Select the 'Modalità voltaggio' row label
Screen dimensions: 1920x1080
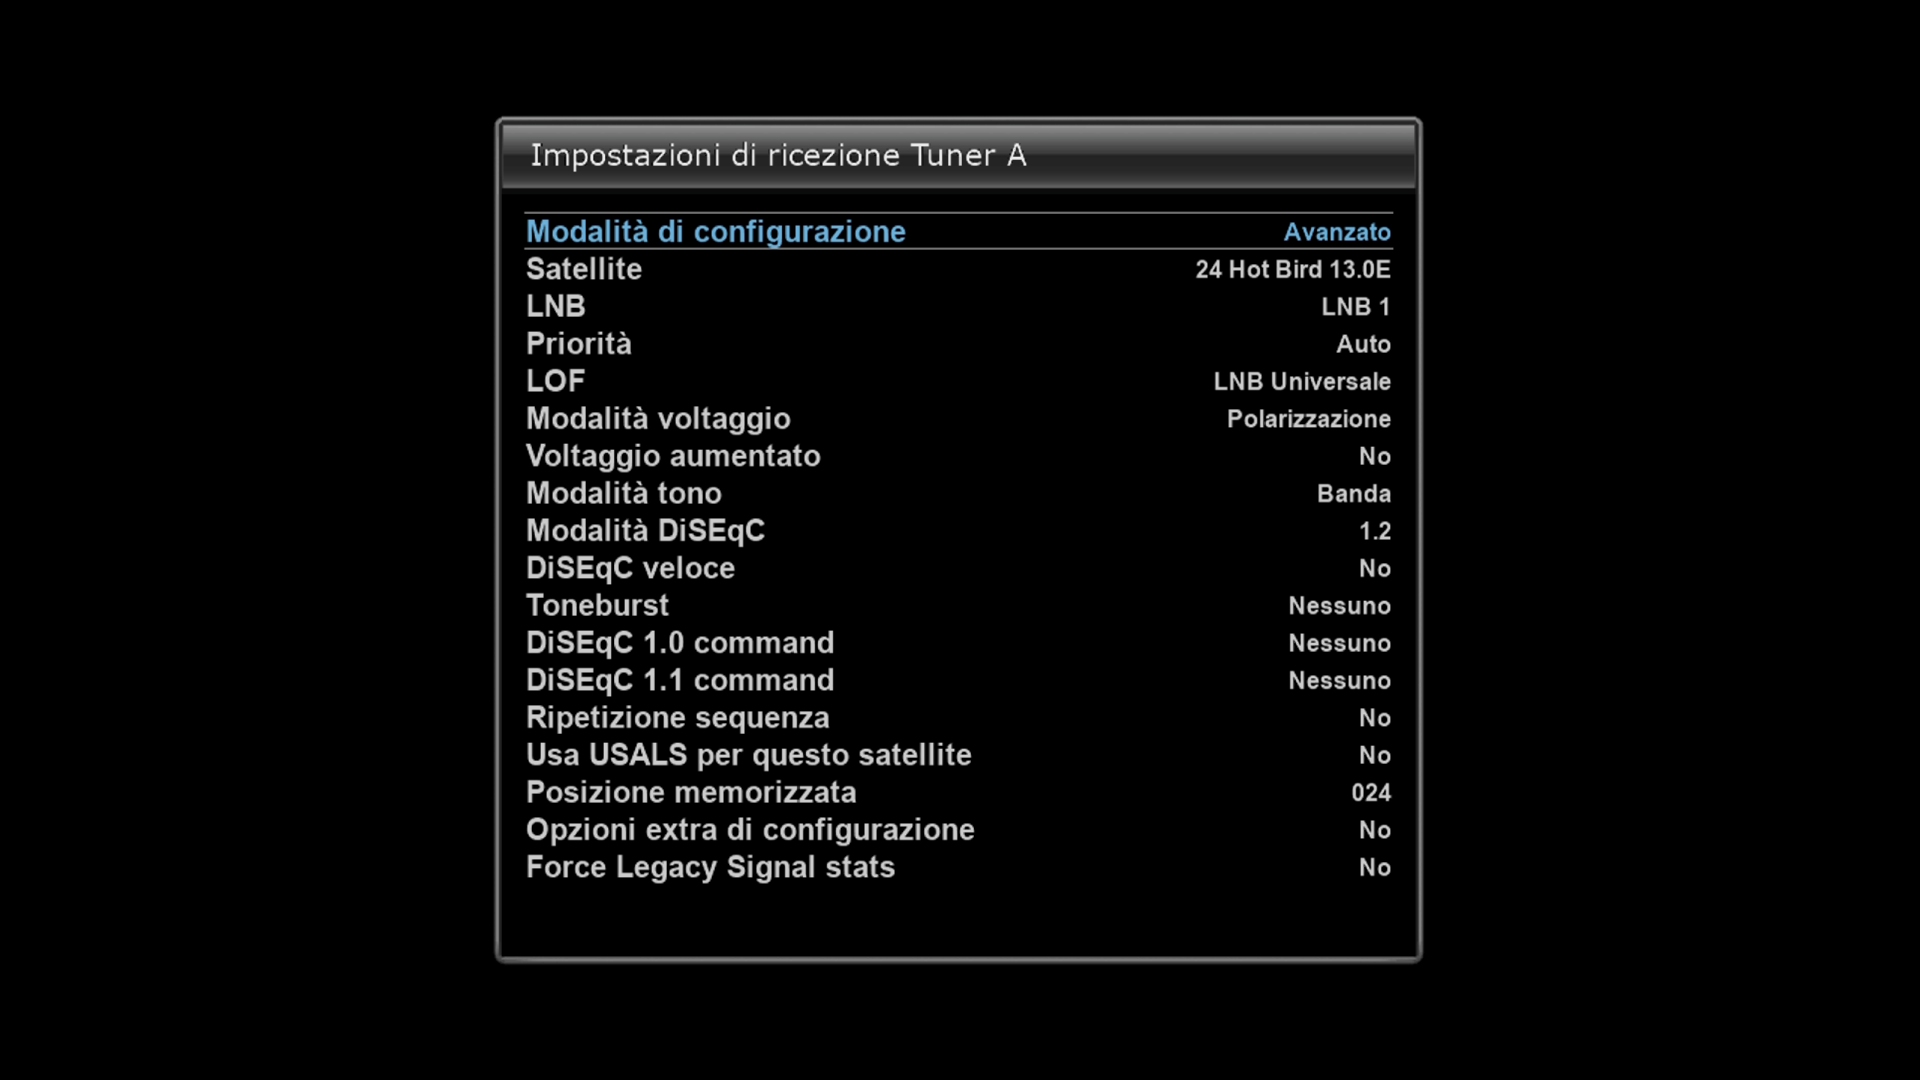click(658, 419)
